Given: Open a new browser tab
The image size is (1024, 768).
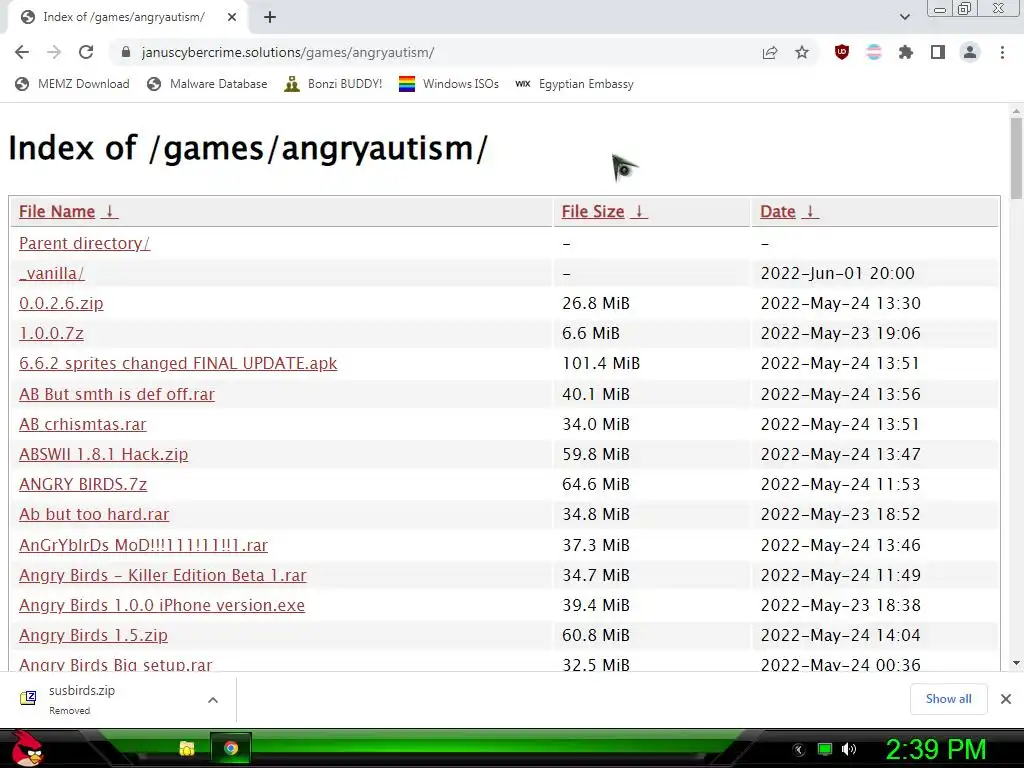Looking at the screenshot, I should pos(270,17).
